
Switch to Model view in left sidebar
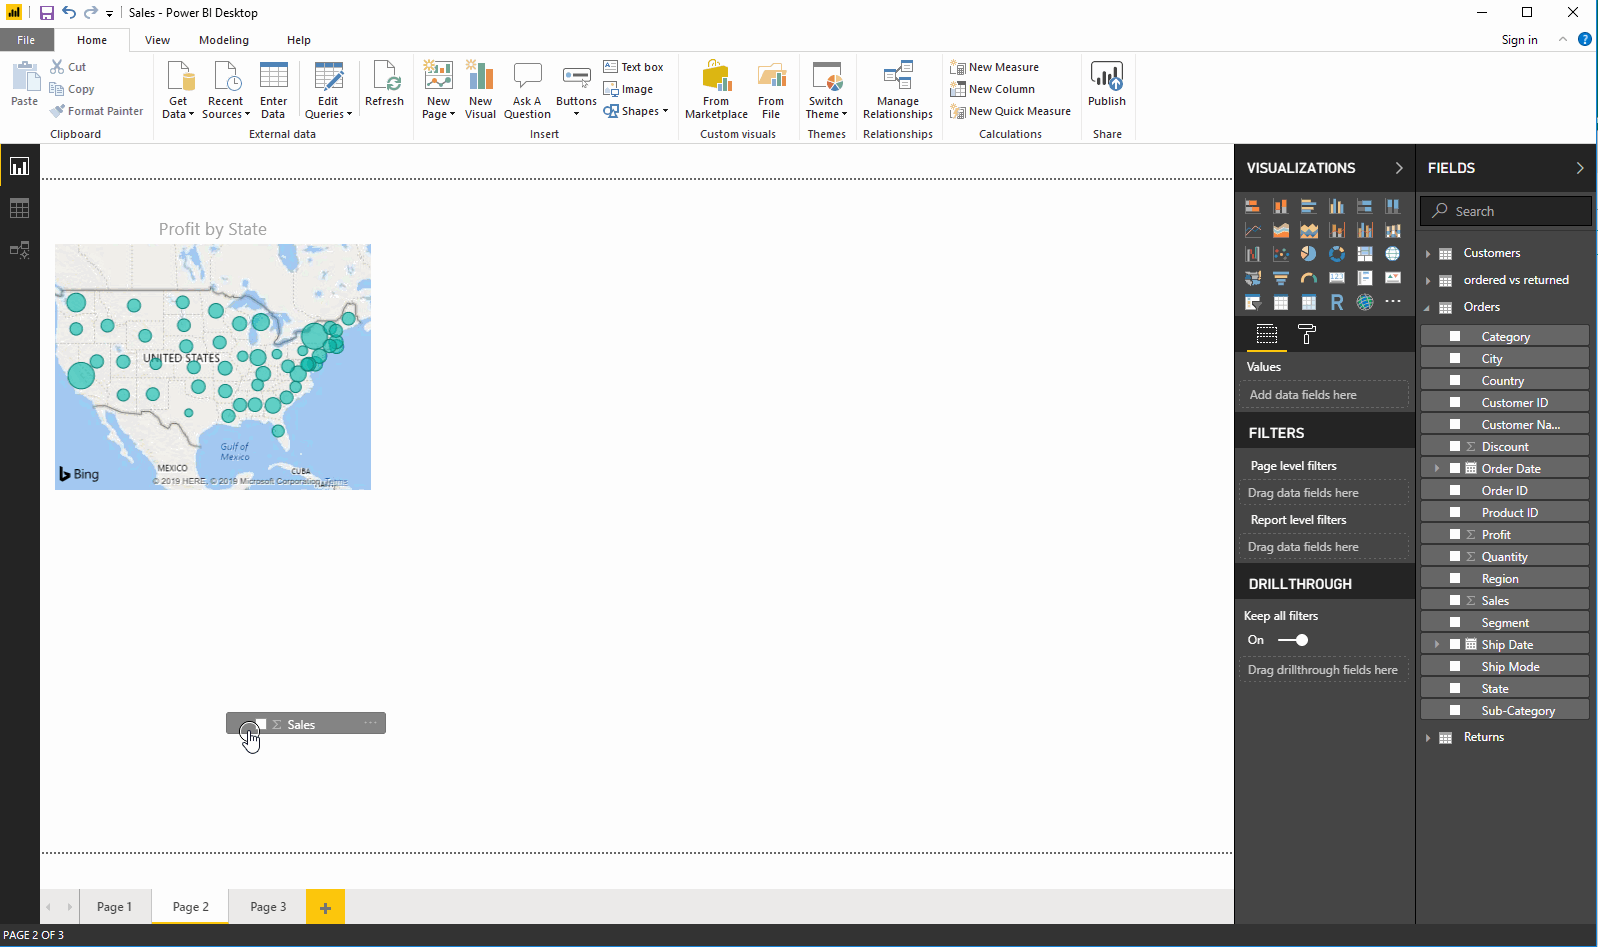pos(19,250)
